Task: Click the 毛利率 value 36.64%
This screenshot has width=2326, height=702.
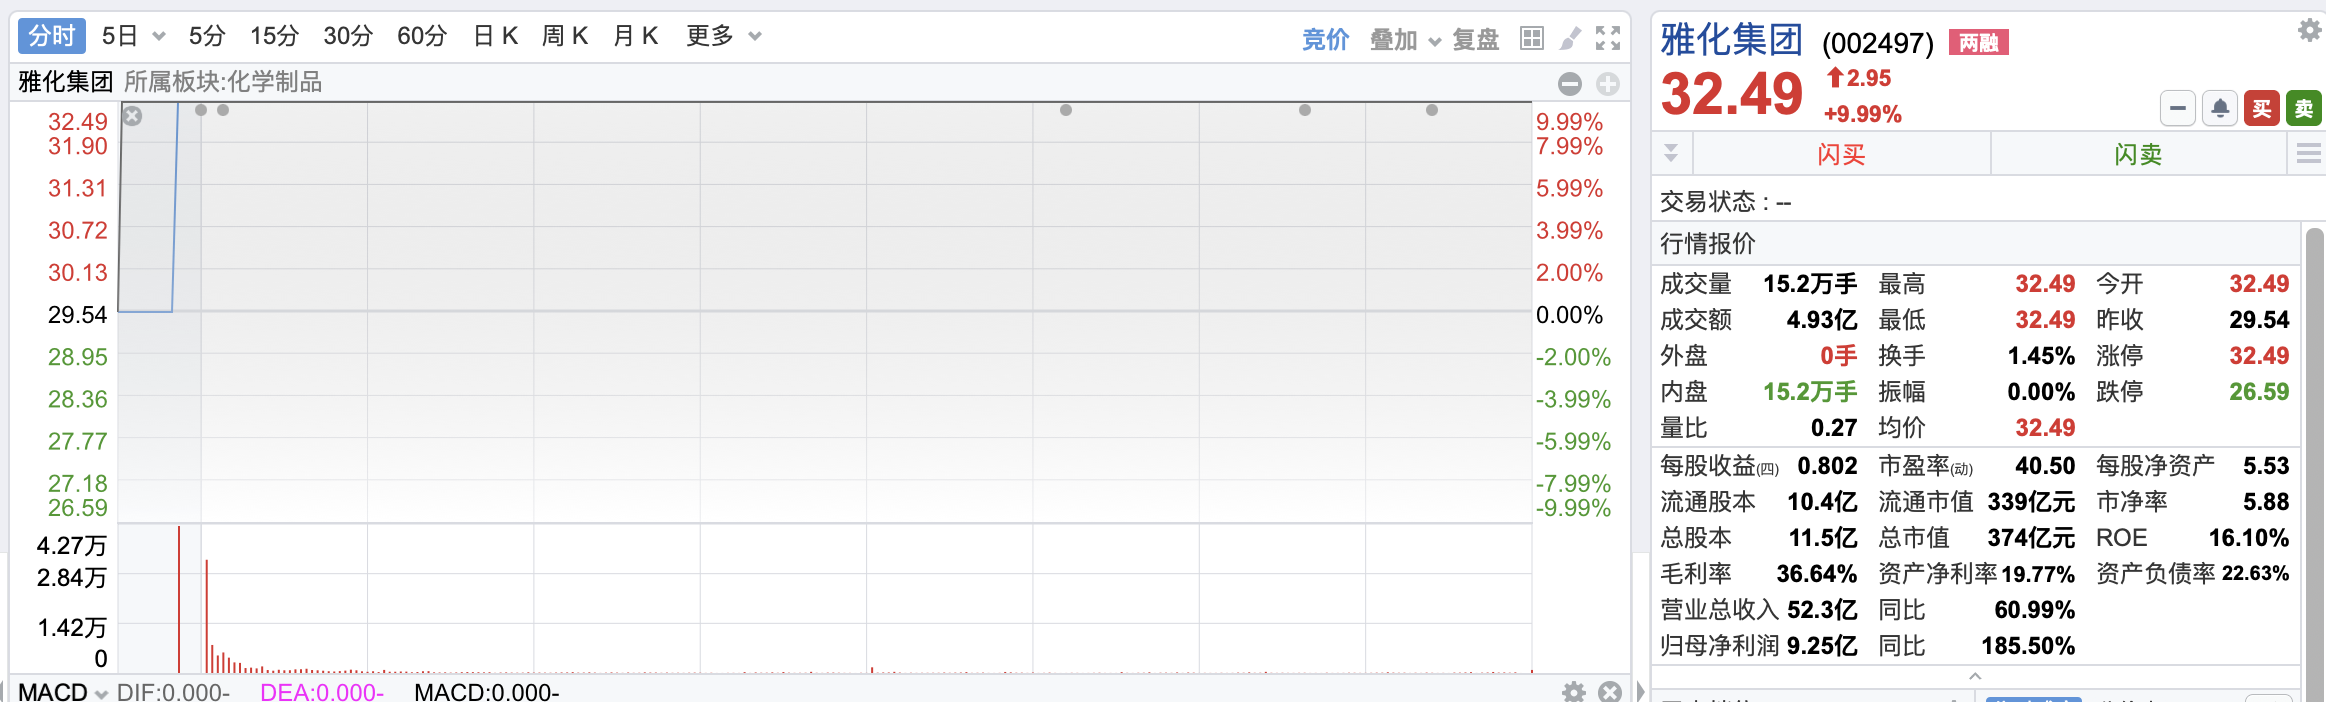Action: [1816, 574]
